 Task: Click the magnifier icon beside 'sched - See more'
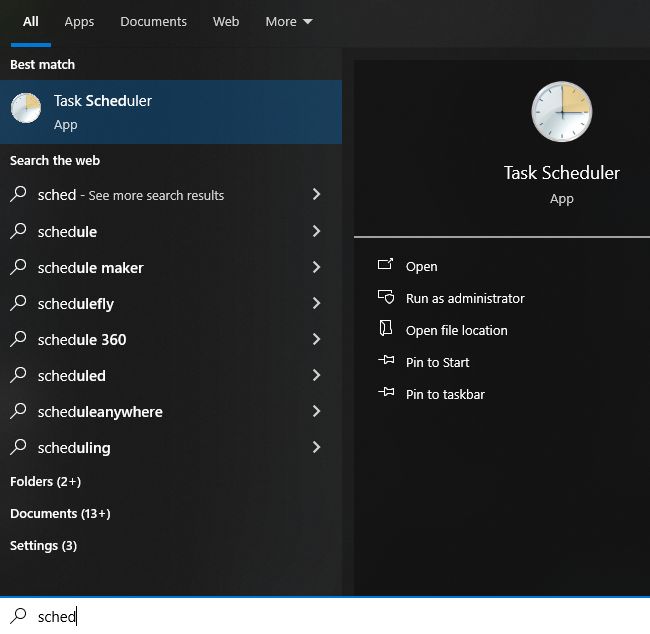coord(18,194)
